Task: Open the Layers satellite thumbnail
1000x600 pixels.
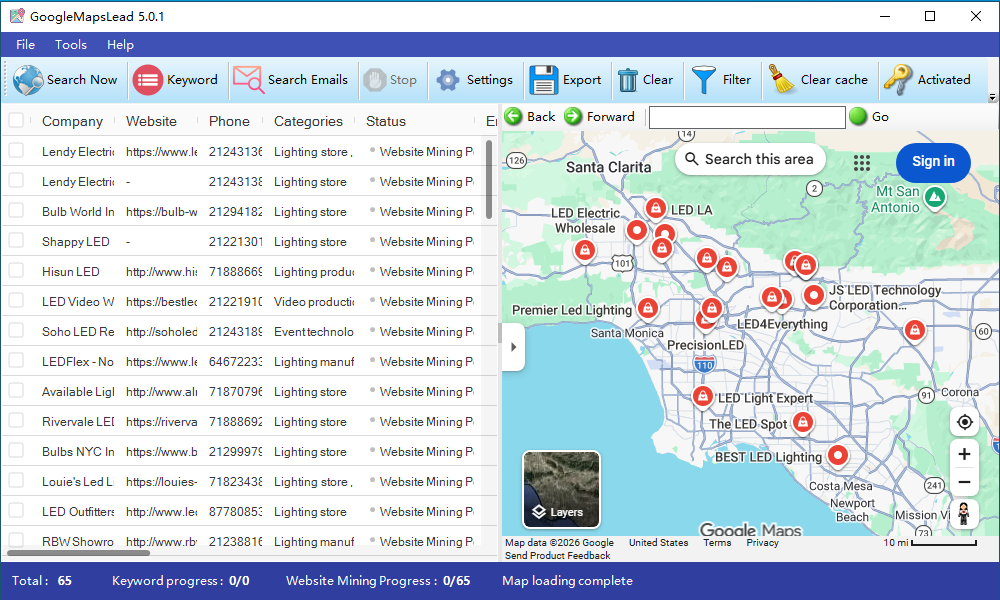Action: (x=561, y=490)
